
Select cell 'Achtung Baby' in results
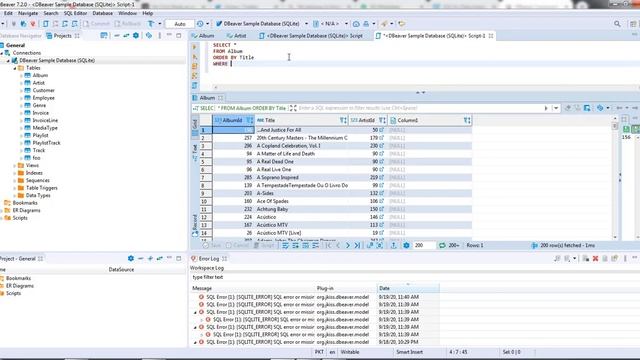click(x=301, y=209)
